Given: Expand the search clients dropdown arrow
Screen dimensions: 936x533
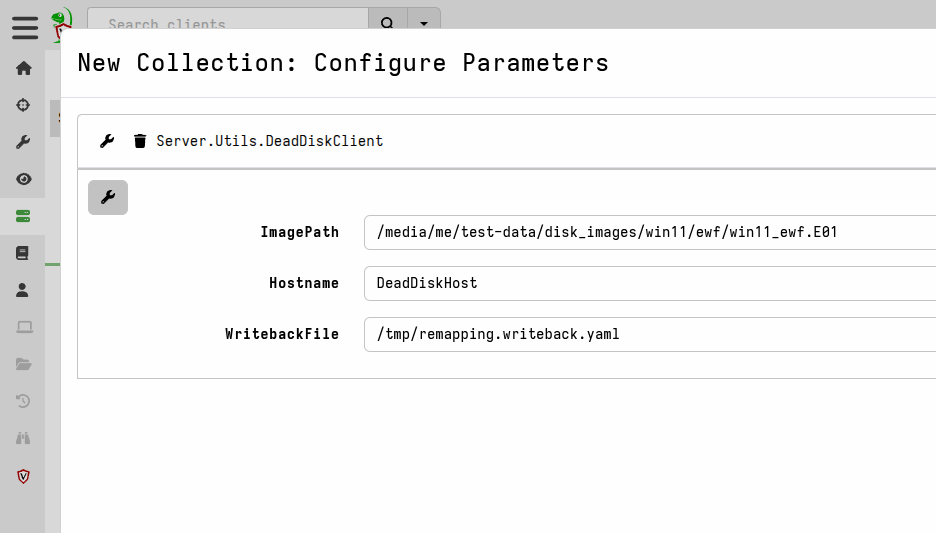Looking at the screenshot, I should 424,23.
